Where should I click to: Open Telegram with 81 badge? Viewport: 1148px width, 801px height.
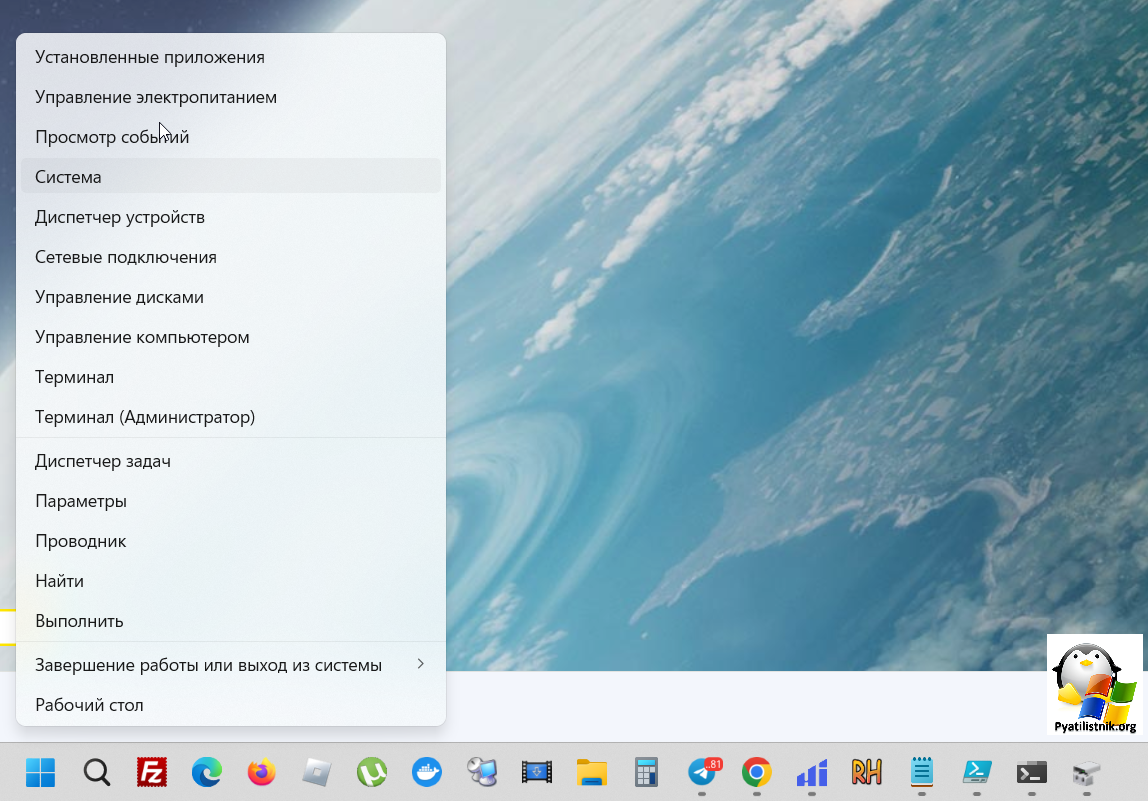pos(704,772)
